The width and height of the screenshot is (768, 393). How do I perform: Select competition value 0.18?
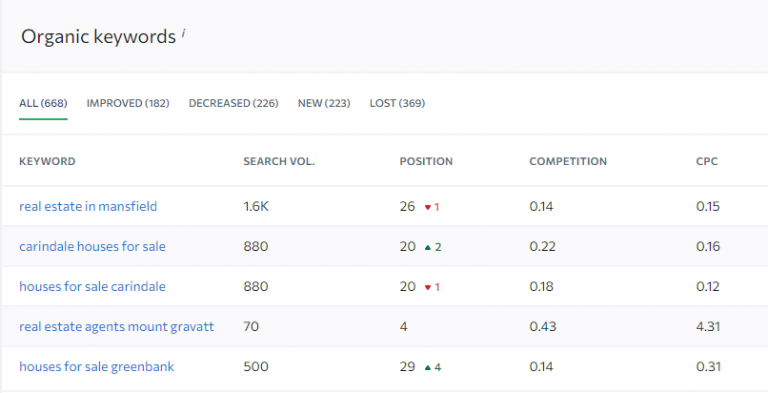(541, 287)
